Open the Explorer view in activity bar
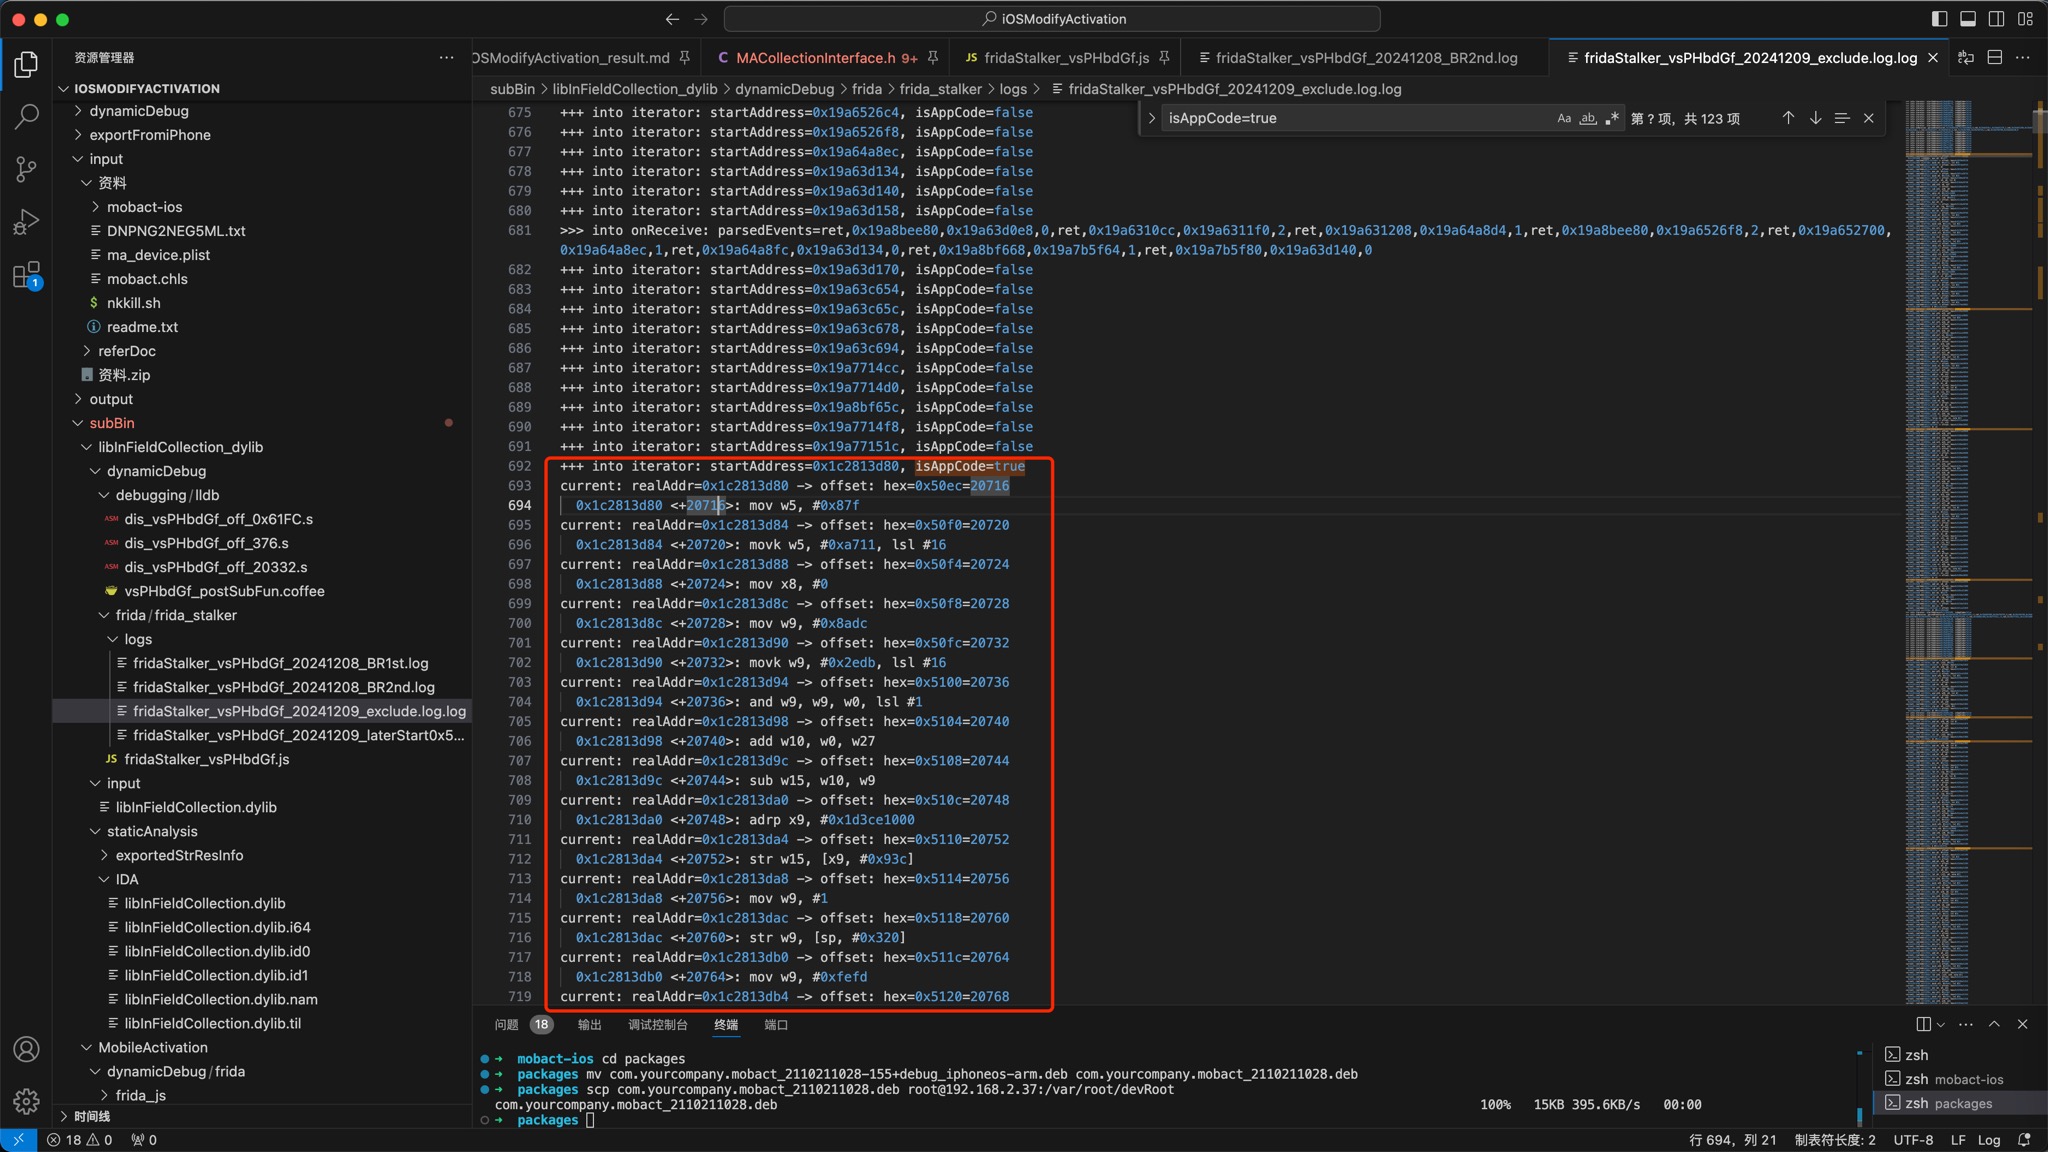Viewport: 2048px width, 1152px height. [x=26, y=65]
